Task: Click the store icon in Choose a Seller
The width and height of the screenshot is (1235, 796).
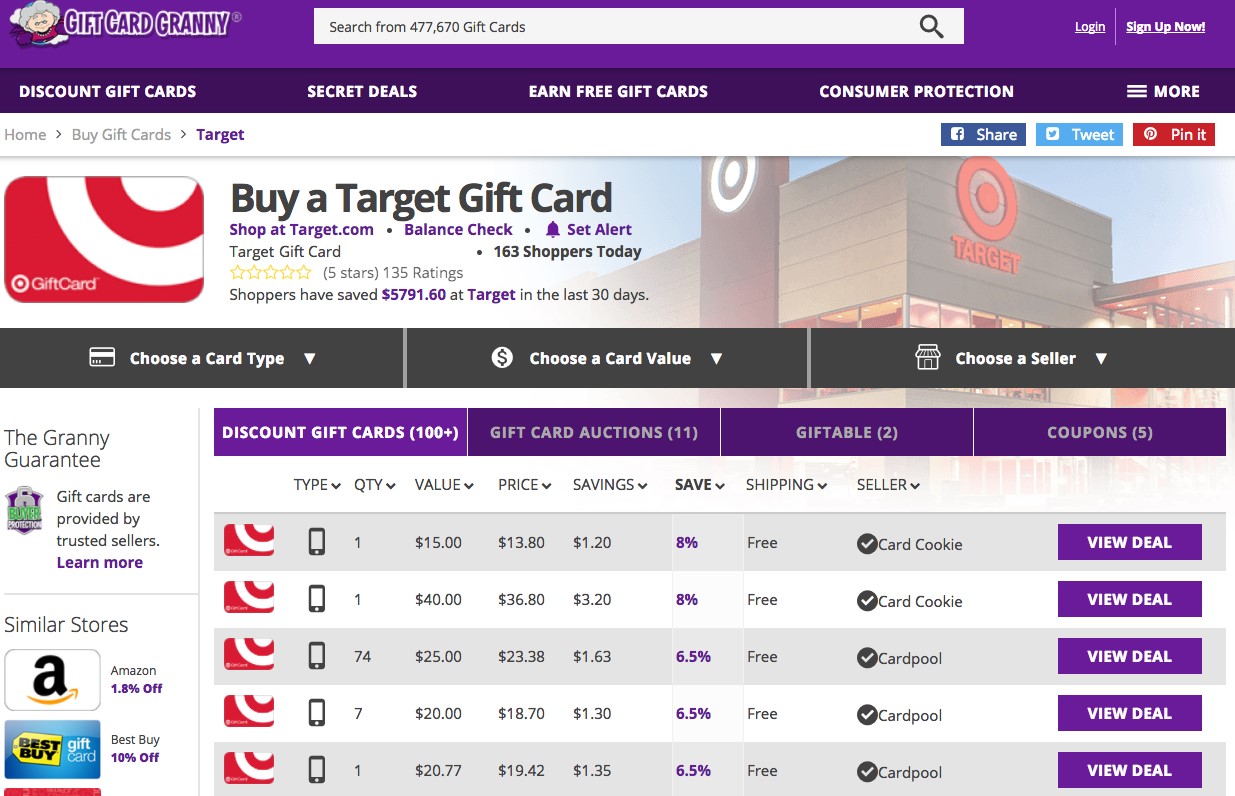Action: click(928, 357)
